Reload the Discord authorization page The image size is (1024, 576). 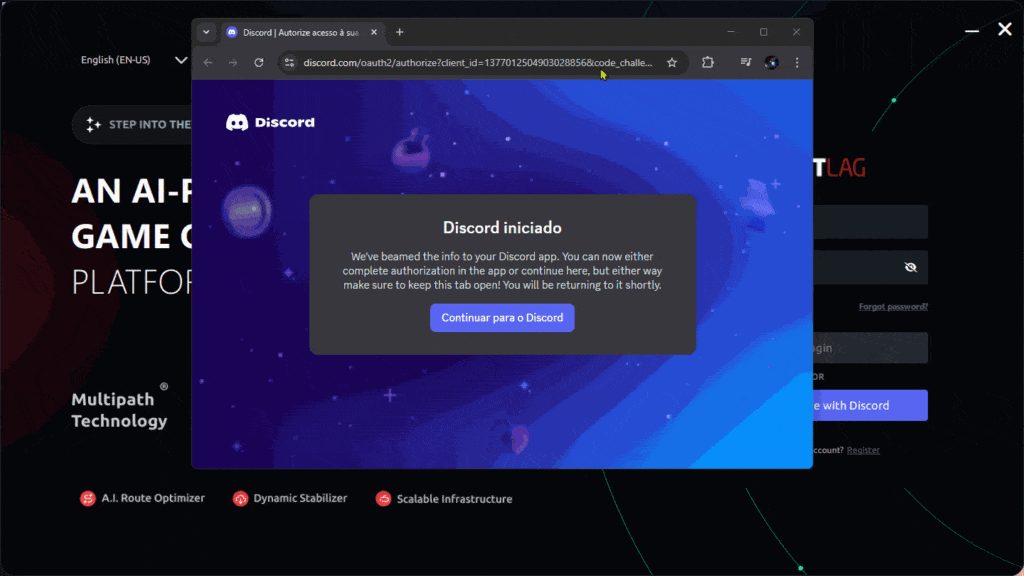click(259, 63)
